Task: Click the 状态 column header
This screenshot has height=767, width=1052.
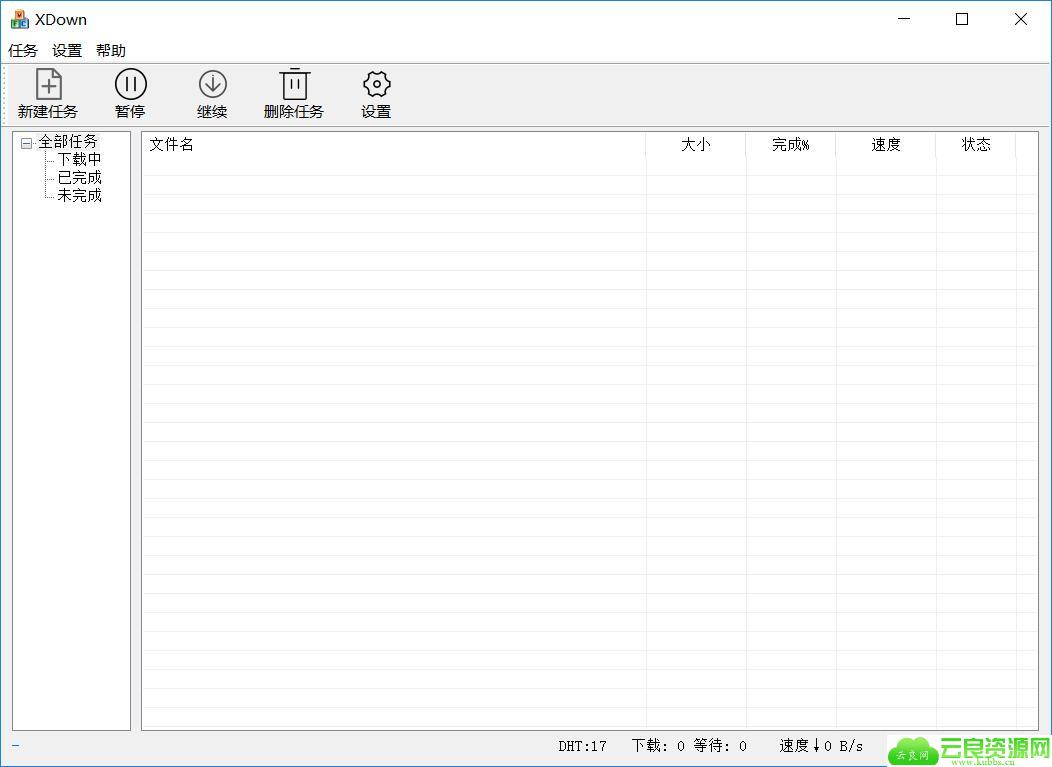Action: pyautogui.click(x=975, y=145)
